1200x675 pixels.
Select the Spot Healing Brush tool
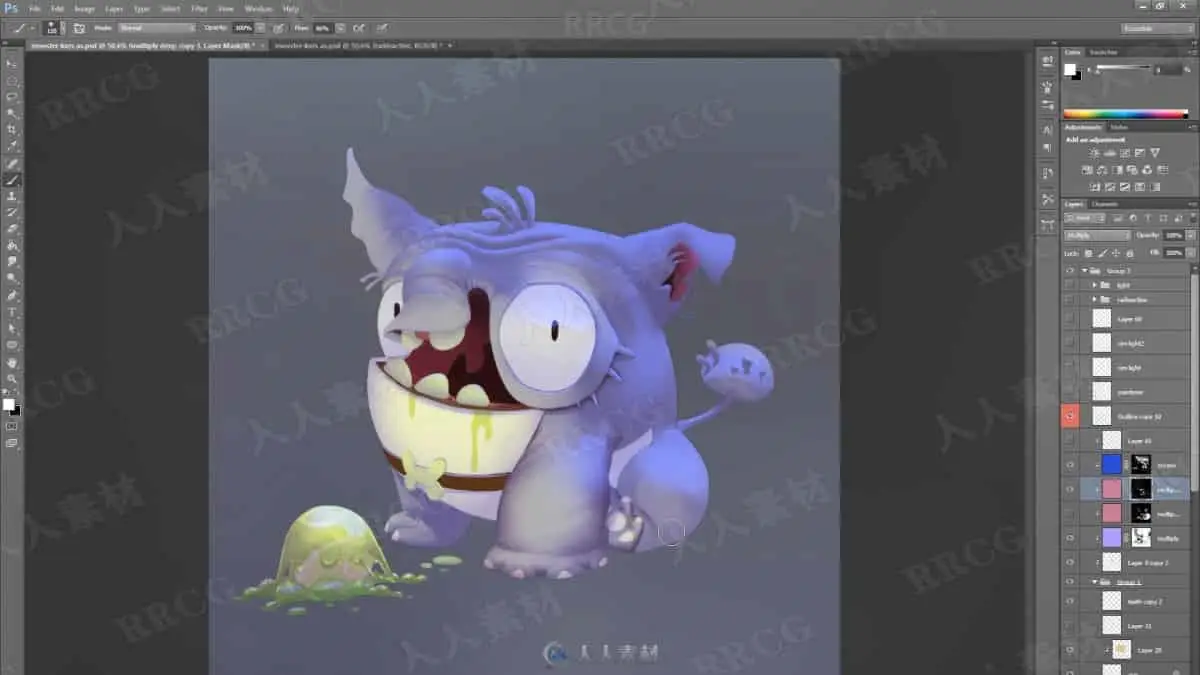click(x=13, y=164)
